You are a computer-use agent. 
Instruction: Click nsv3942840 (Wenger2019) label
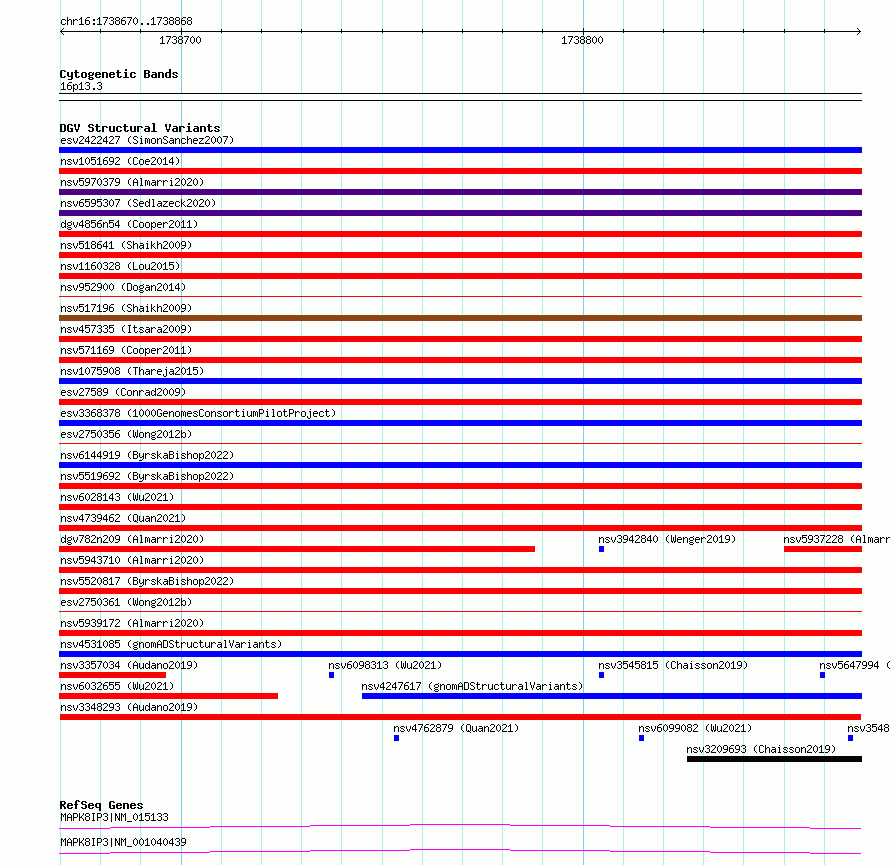click(x=667, y=539)
